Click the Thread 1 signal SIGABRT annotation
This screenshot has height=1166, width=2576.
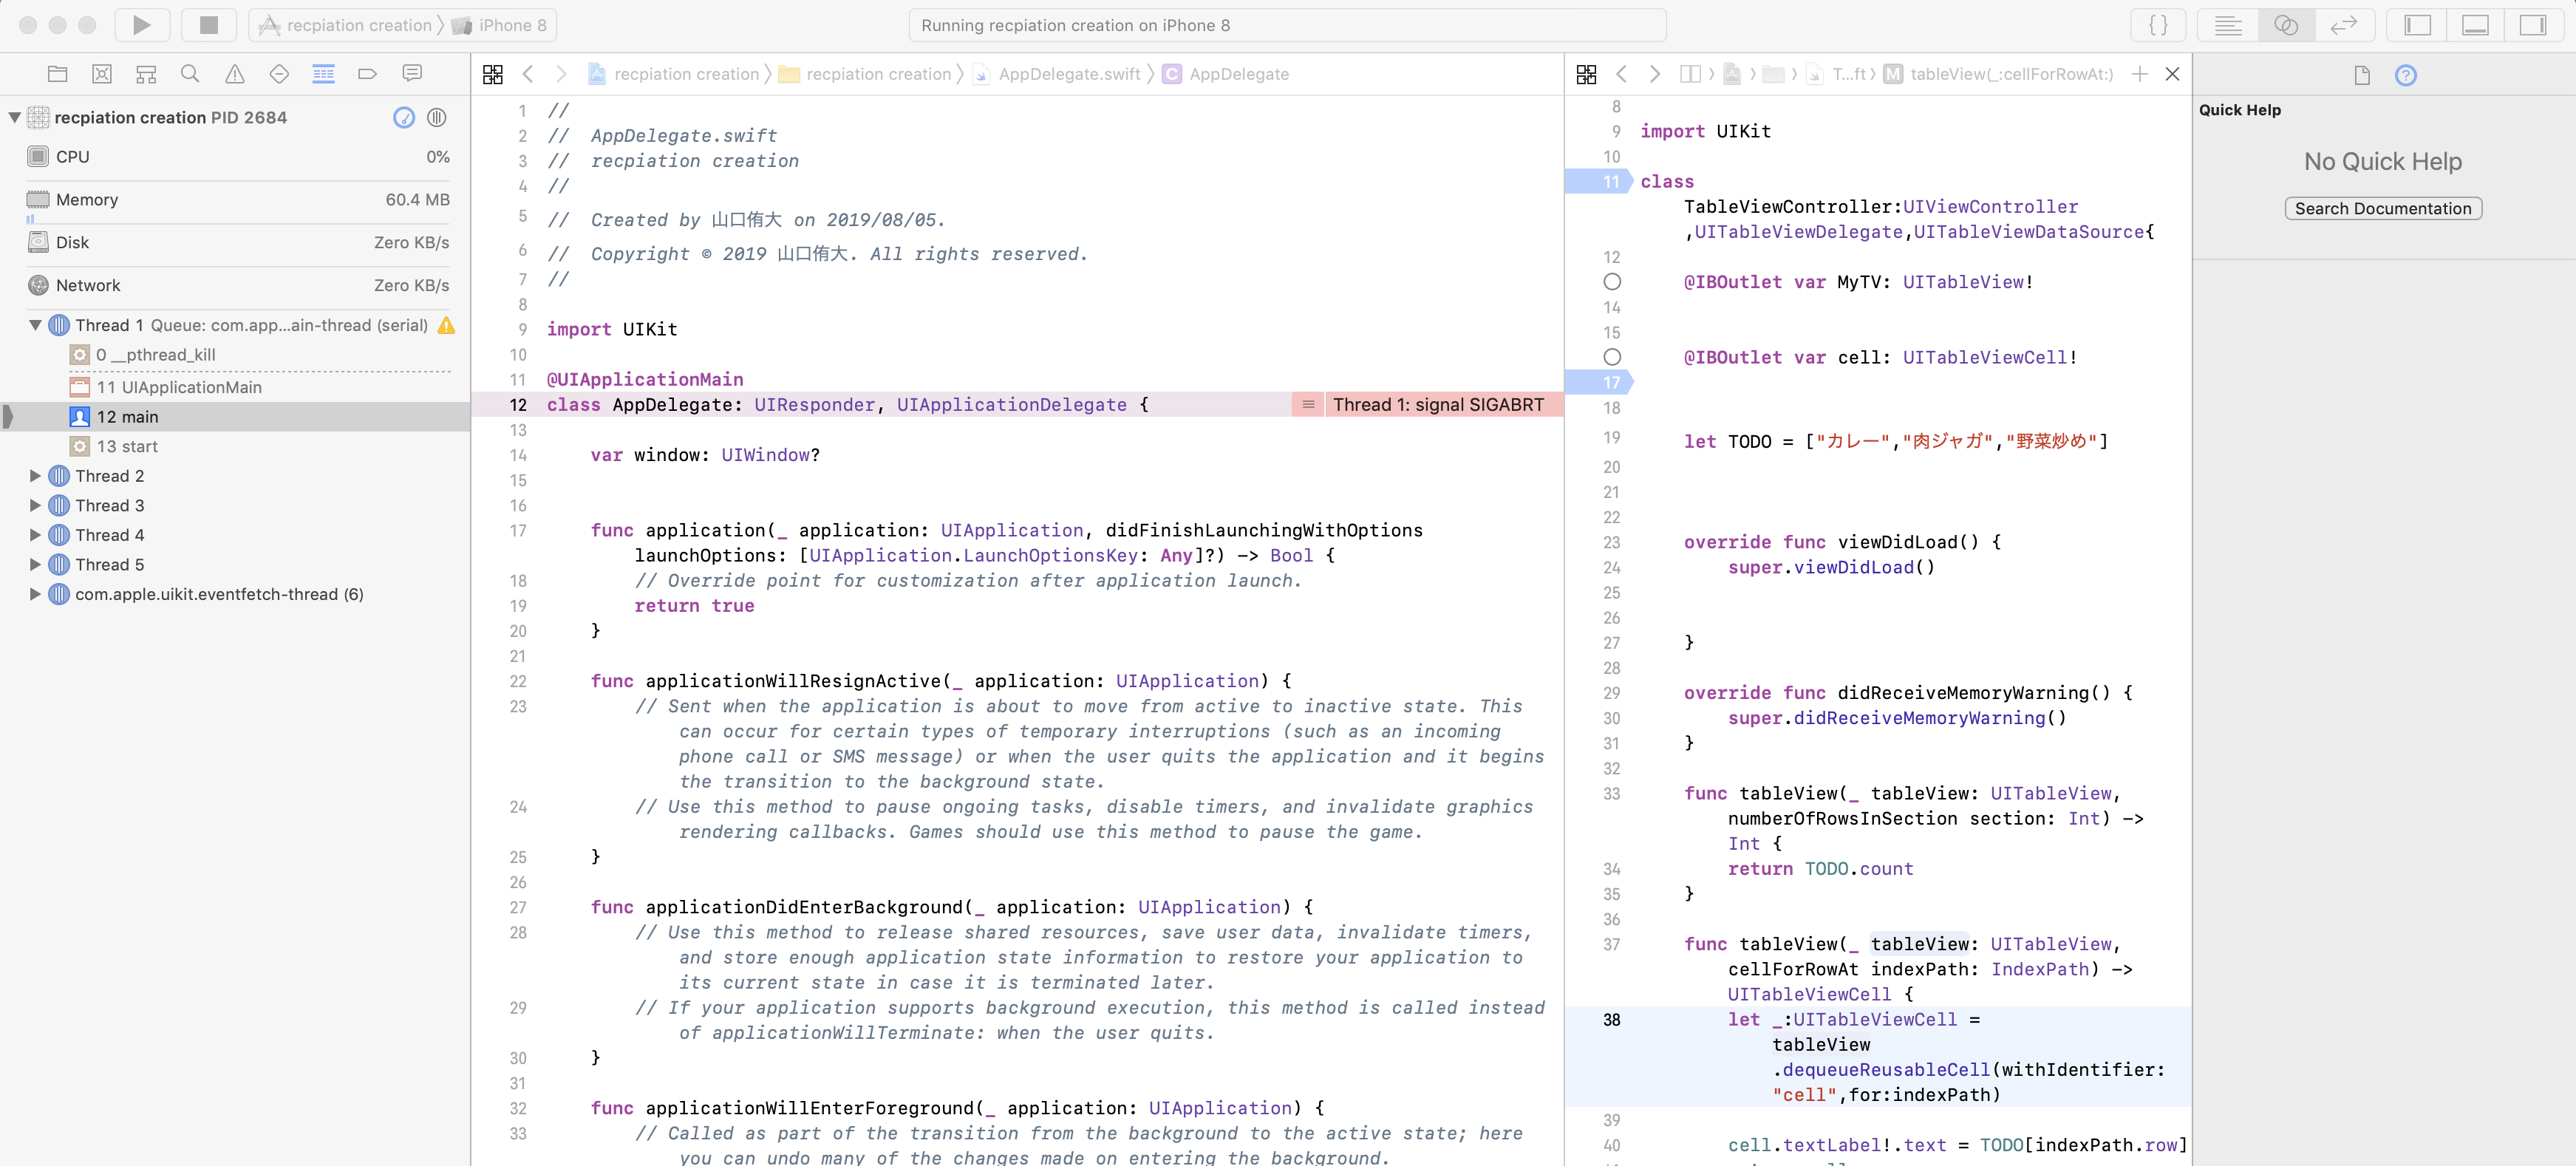(x=1437, y=405)
